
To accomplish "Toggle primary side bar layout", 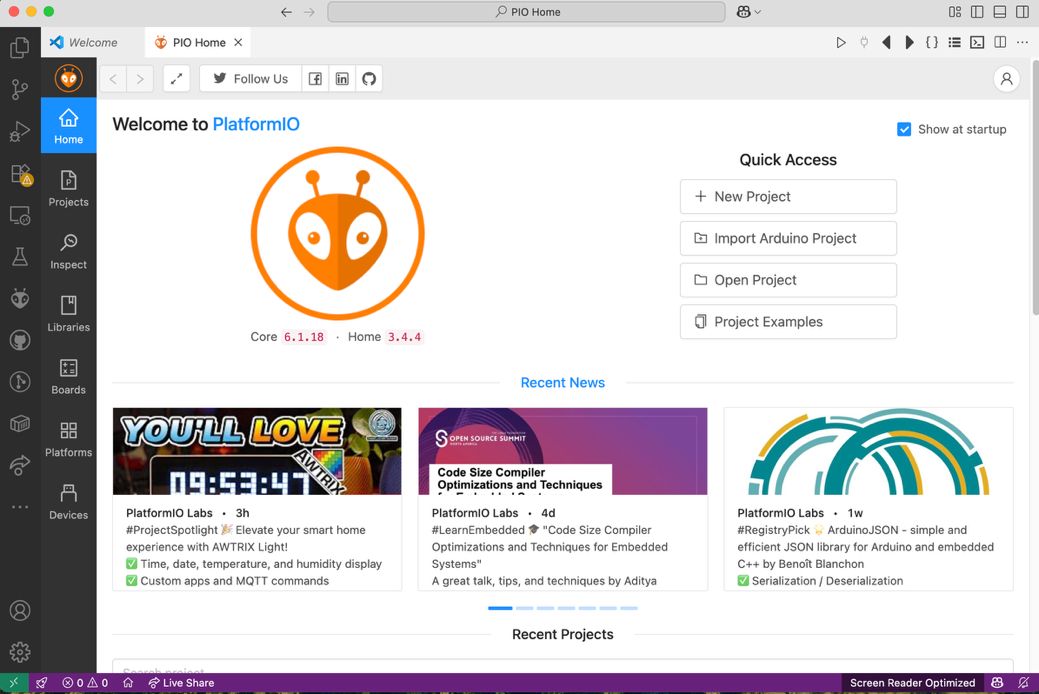I will (977, 12).
